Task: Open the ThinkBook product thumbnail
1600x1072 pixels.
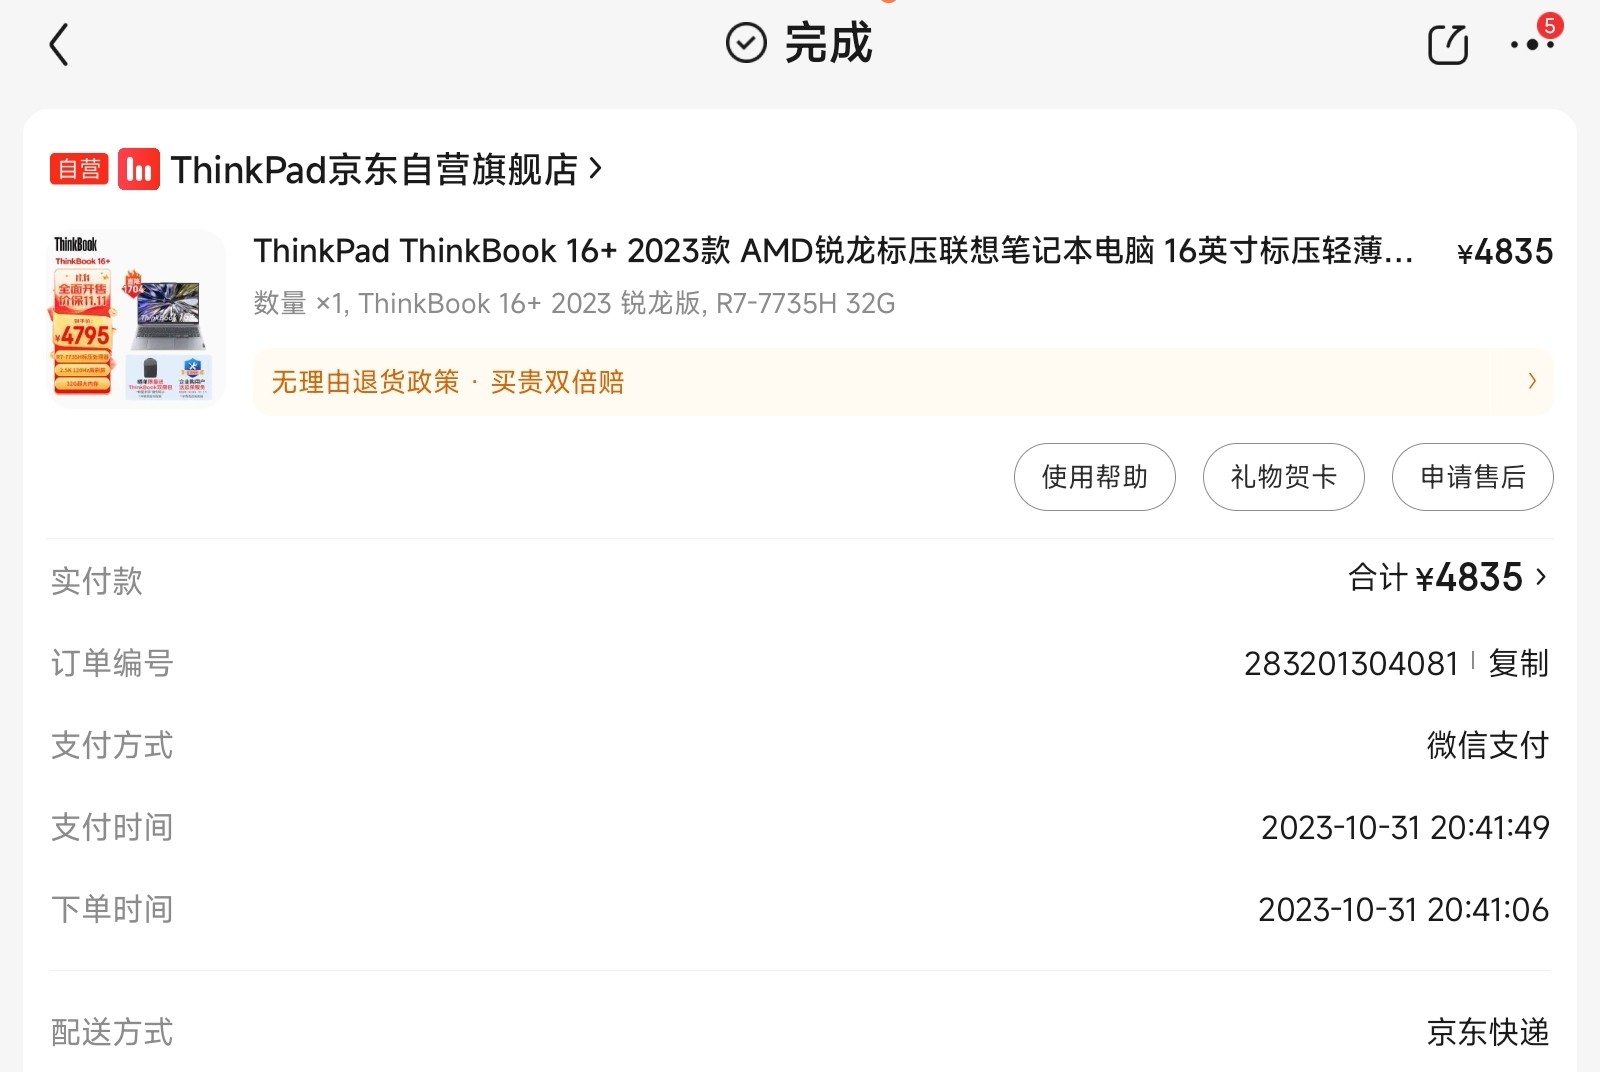Action: (137, 319)
